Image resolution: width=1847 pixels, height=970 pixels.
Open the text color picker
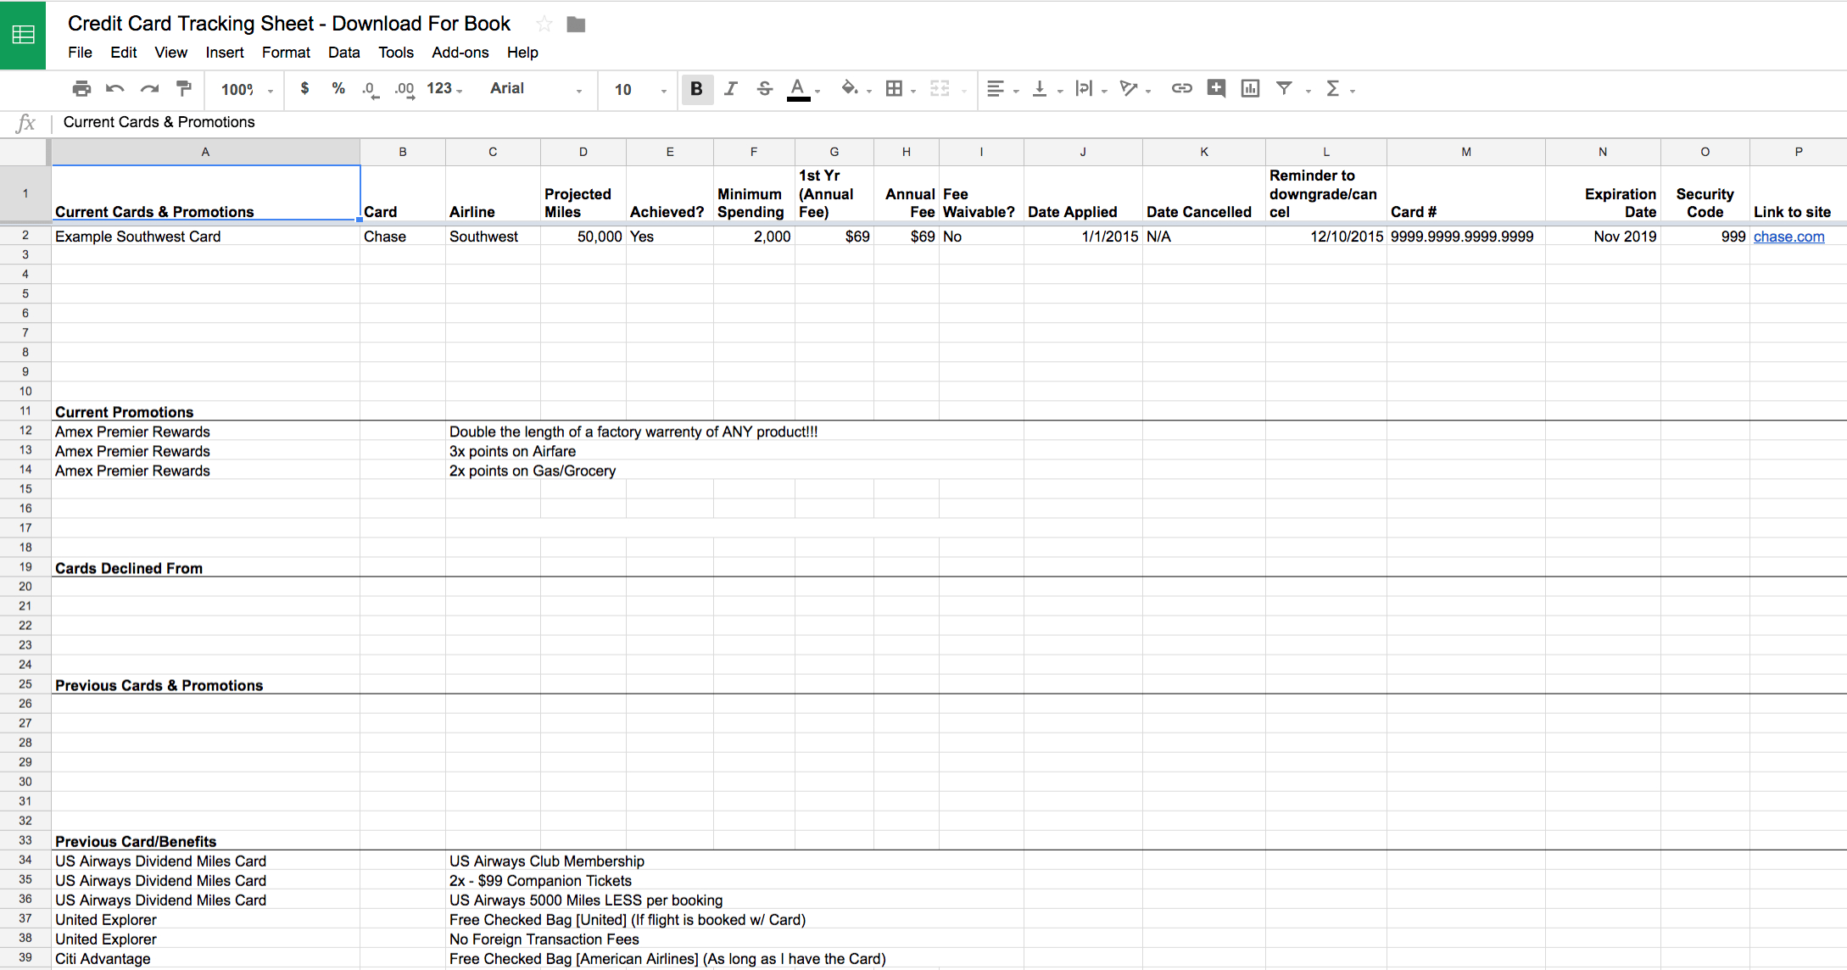click(803, 90)
